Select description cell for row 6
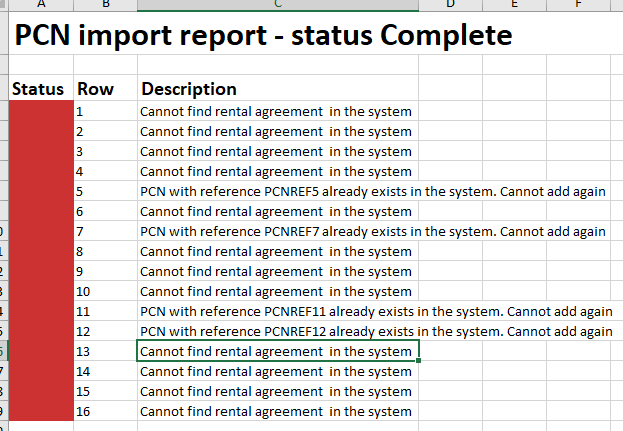 [x=278, y=211]
